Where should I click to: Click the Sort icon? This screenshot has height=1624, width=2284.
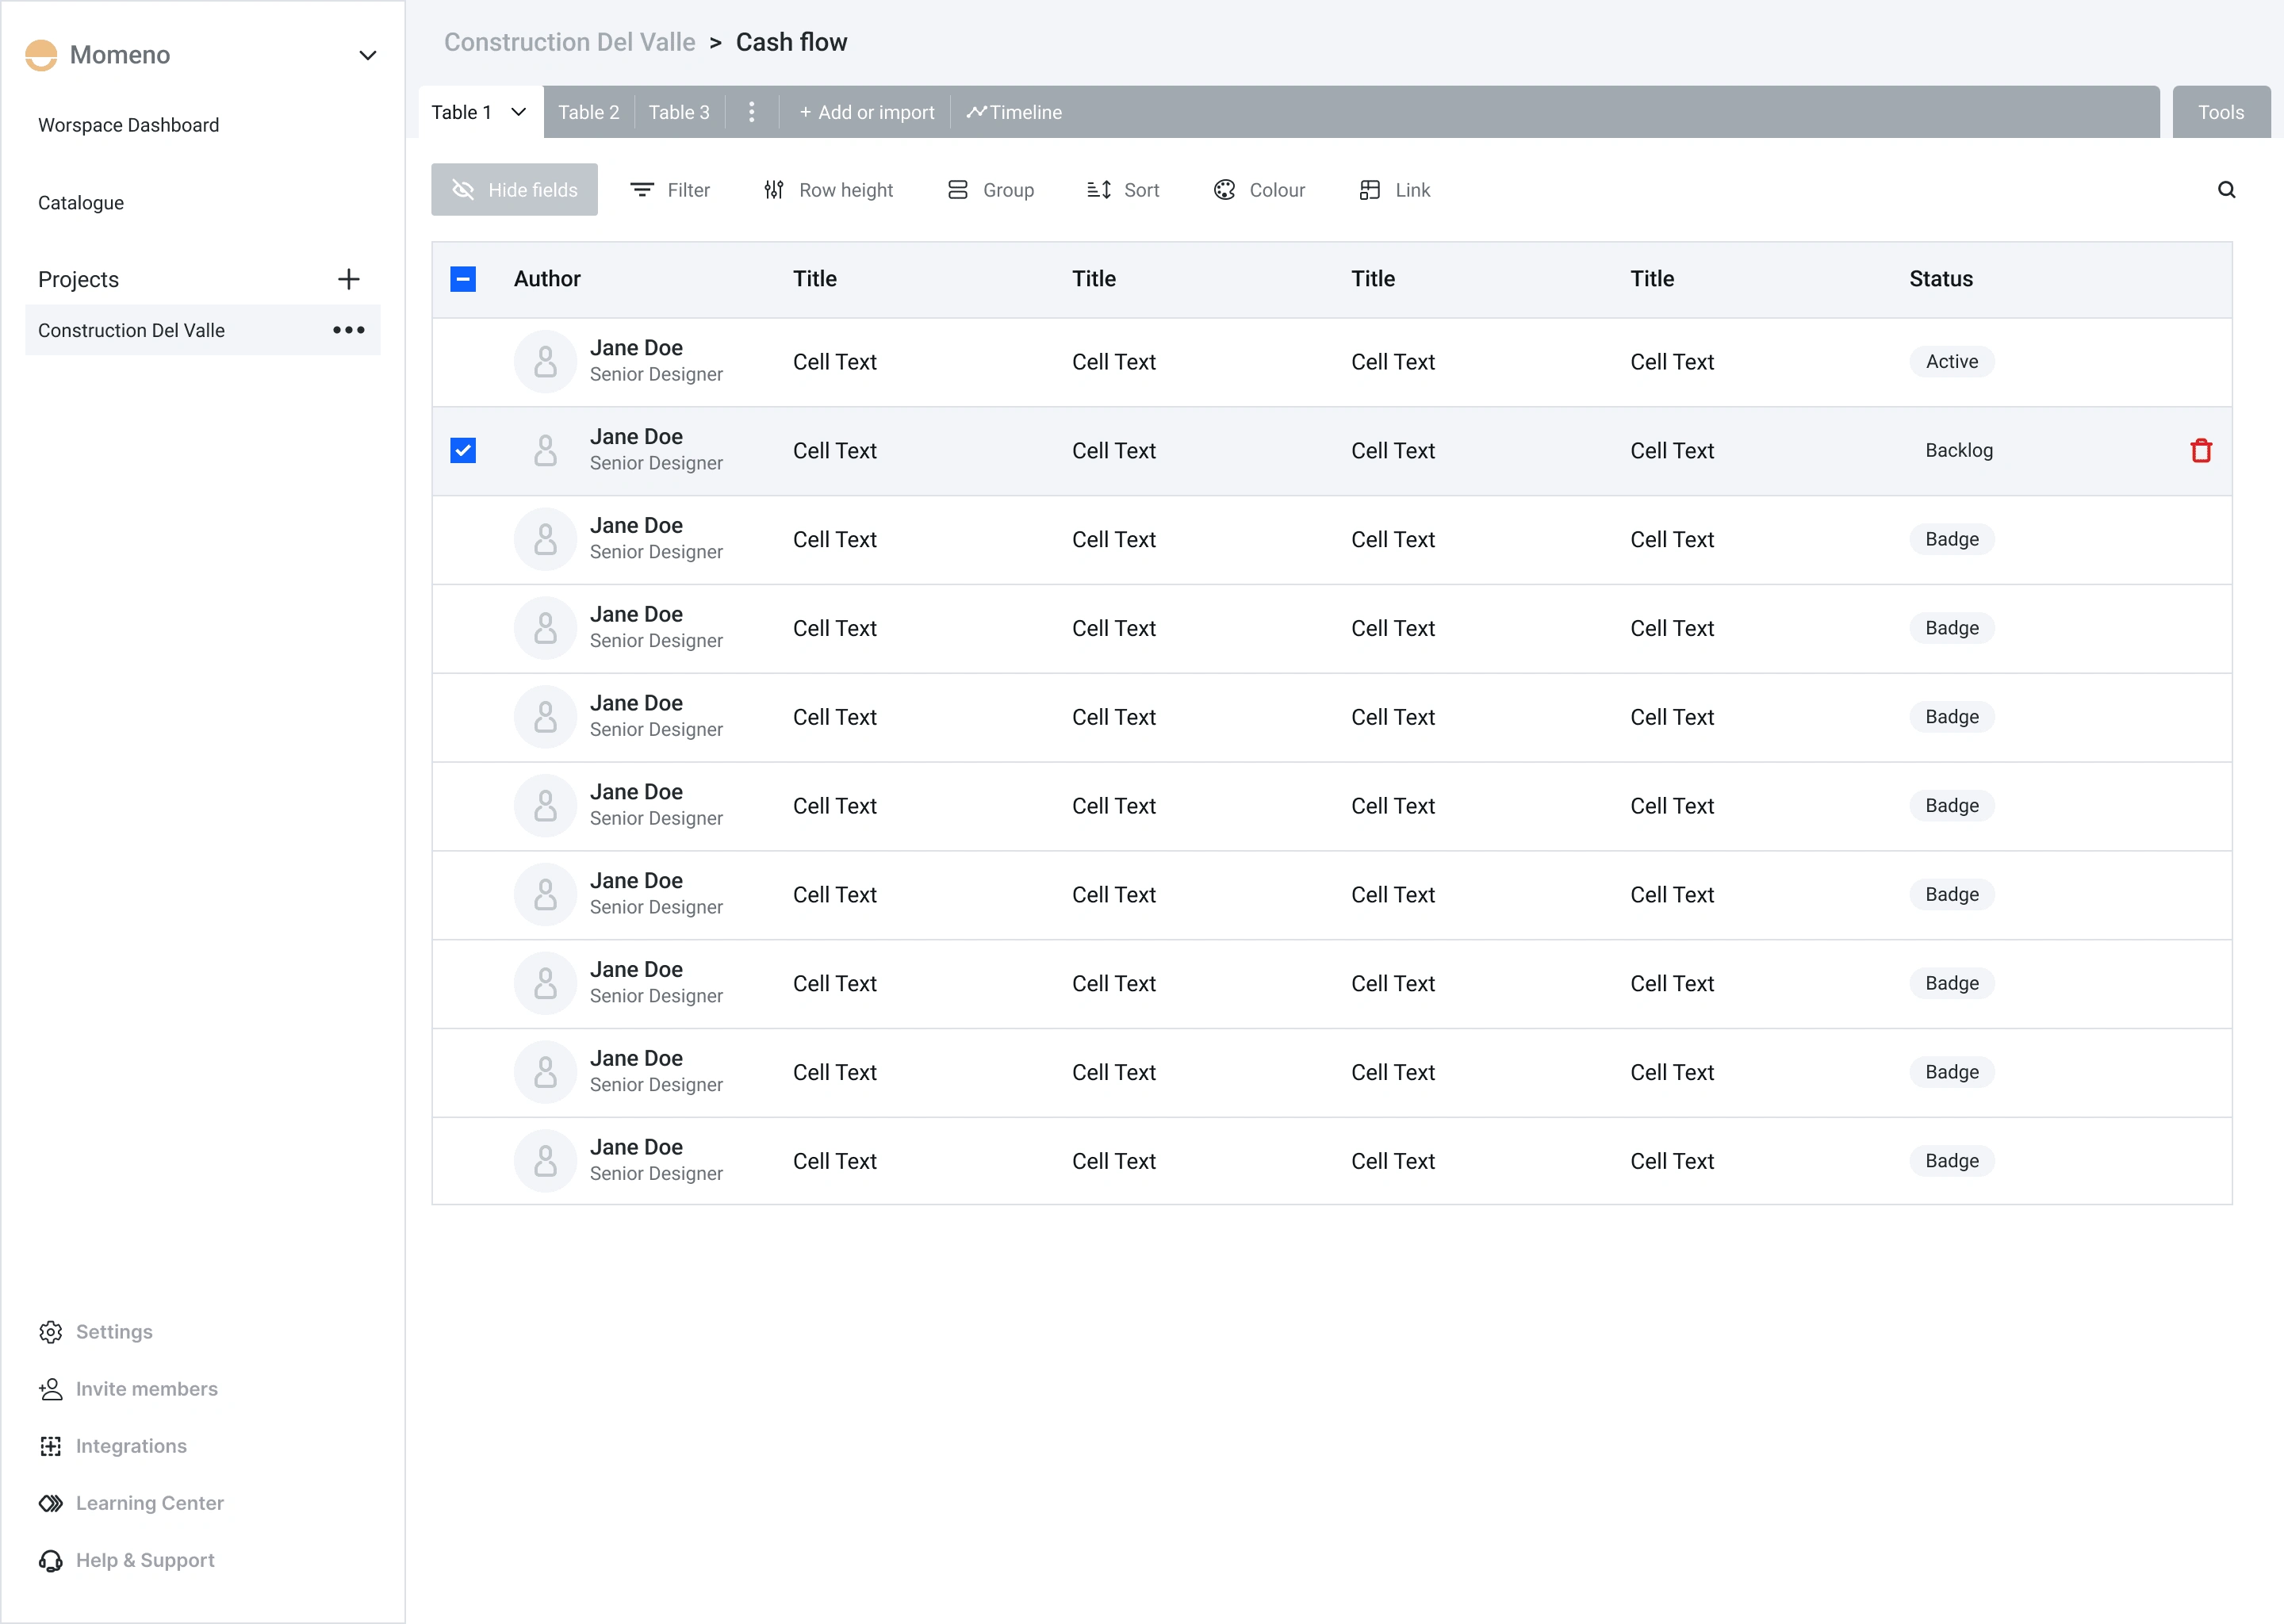click(x=1098, y=190)
